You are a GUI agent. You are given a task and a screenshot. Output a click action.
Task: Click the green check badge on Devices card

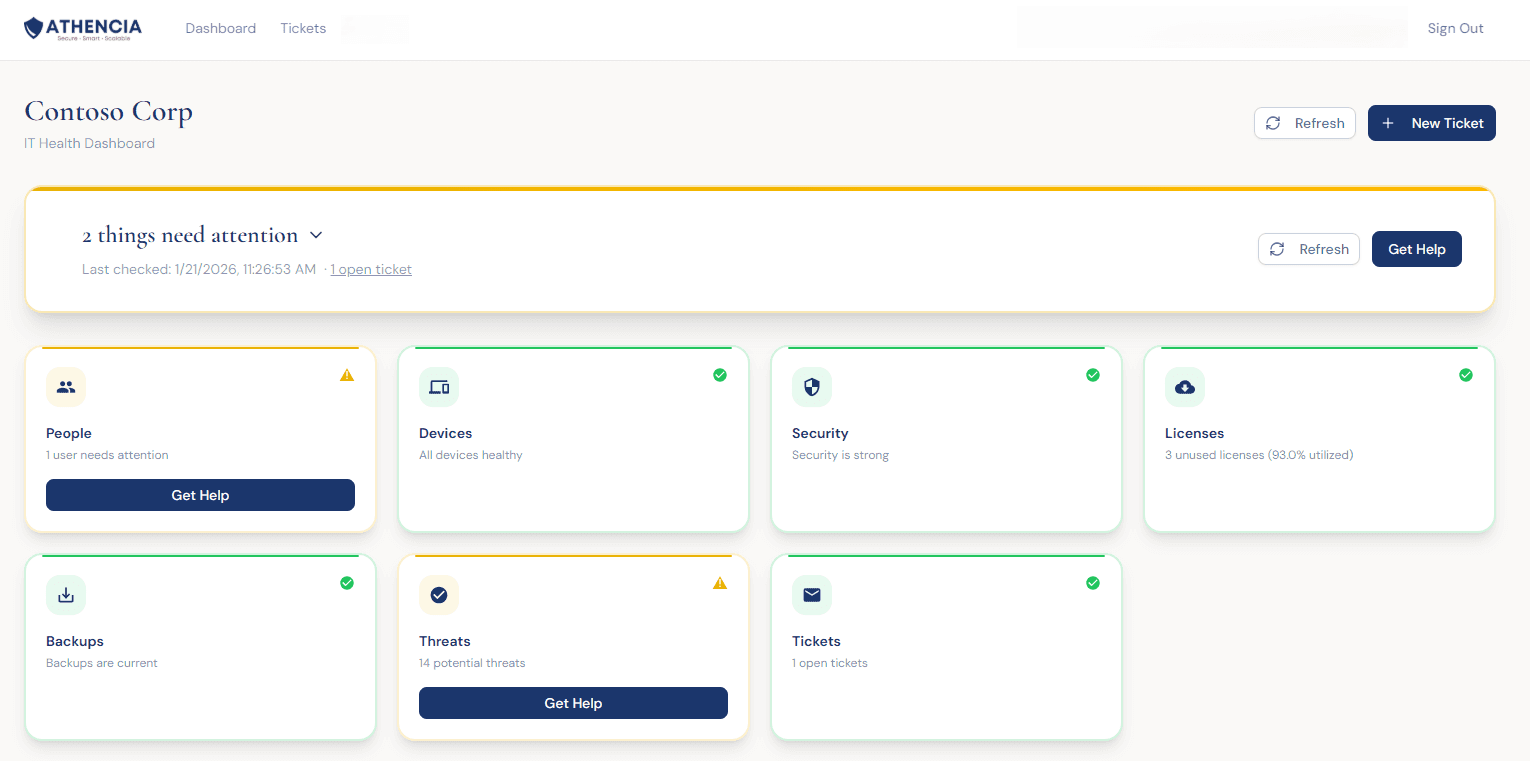(720, 375)
